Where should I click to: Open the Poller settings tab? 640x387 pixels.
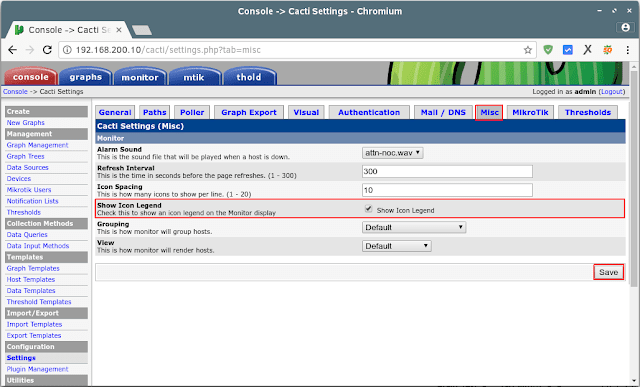[x=192, y=112]
